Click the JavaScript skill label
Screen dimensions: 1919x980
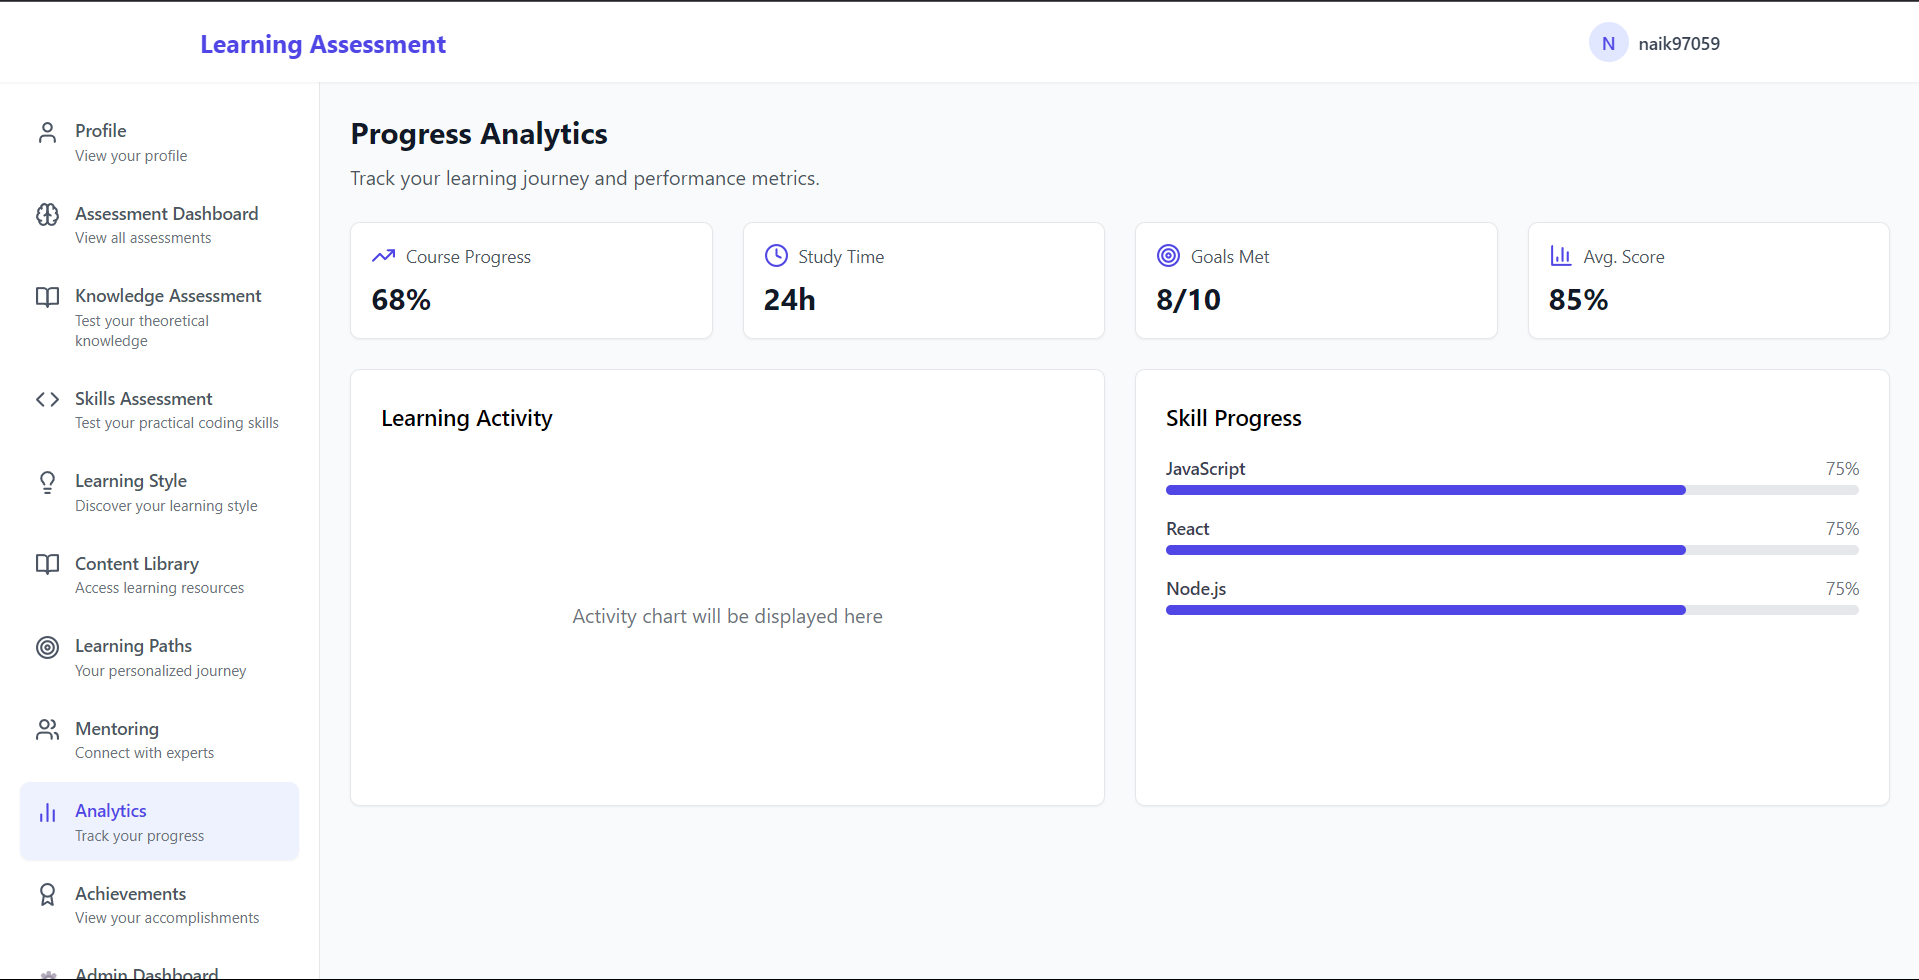point(1205,469)
